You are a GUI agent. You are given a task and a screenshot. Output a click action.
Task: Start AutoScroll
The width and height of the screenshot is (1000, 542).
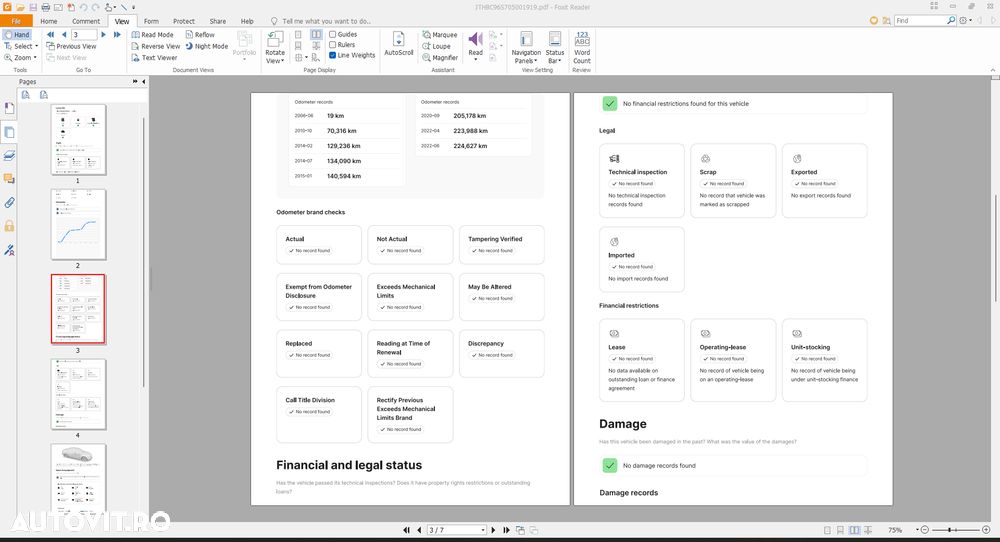point(399,43)
